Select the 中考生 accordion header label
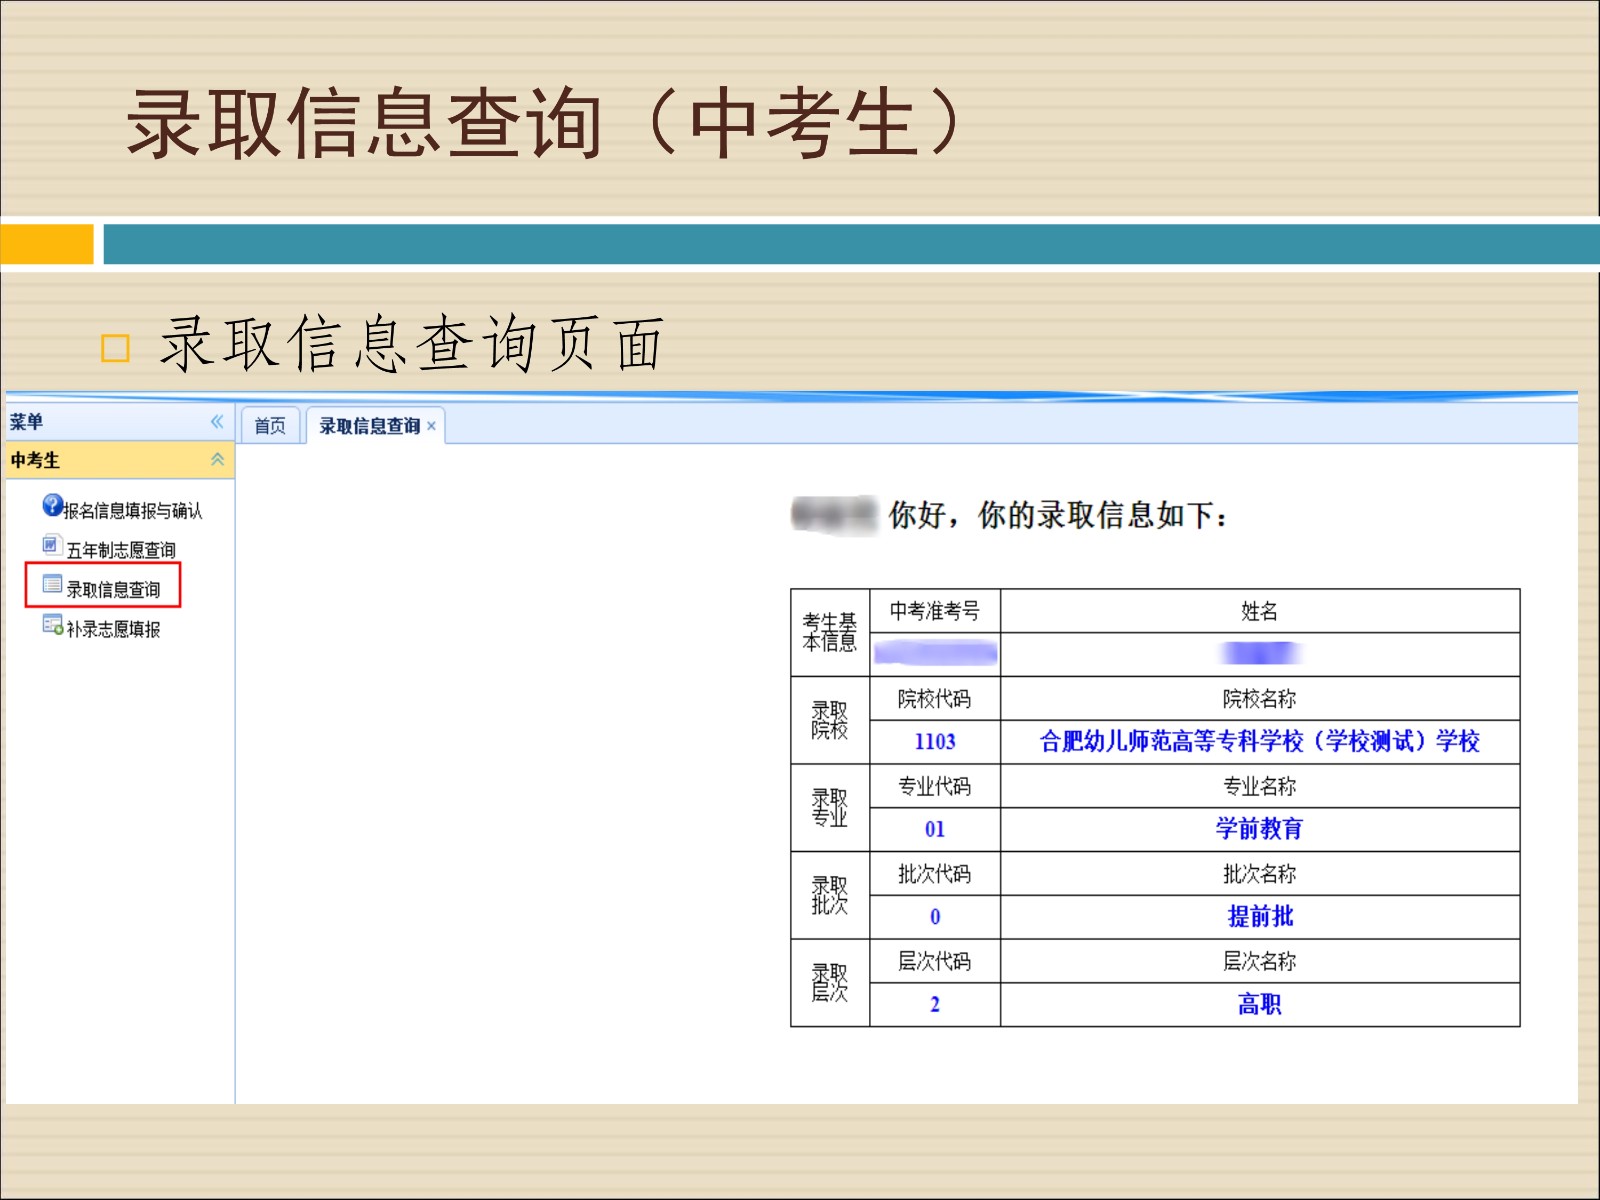The height and width of the screenshot is (1200, 1600). (36, 461)
